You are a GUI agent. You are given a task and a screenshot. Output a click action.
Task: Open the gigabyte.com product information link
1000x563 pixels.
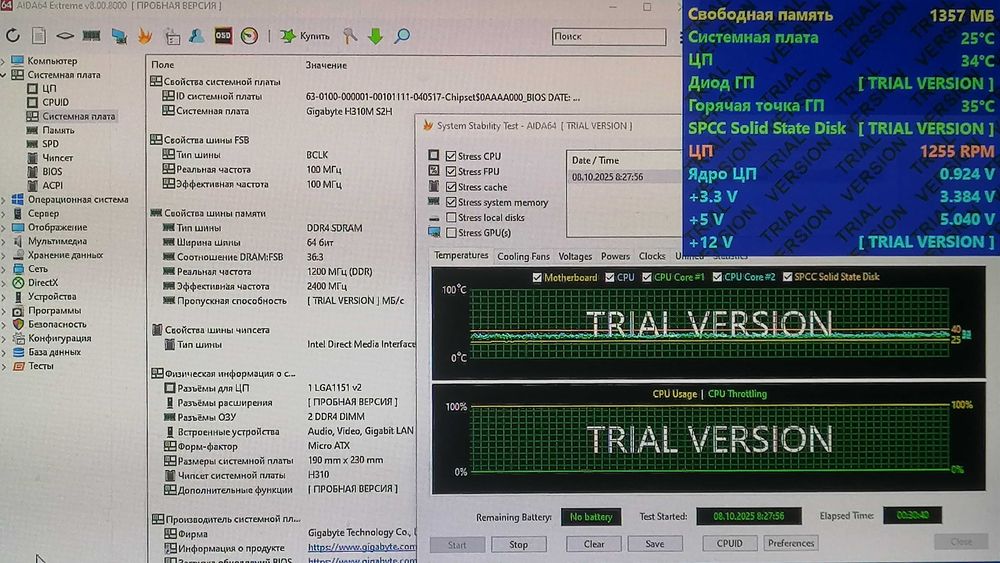coord(362,547)
